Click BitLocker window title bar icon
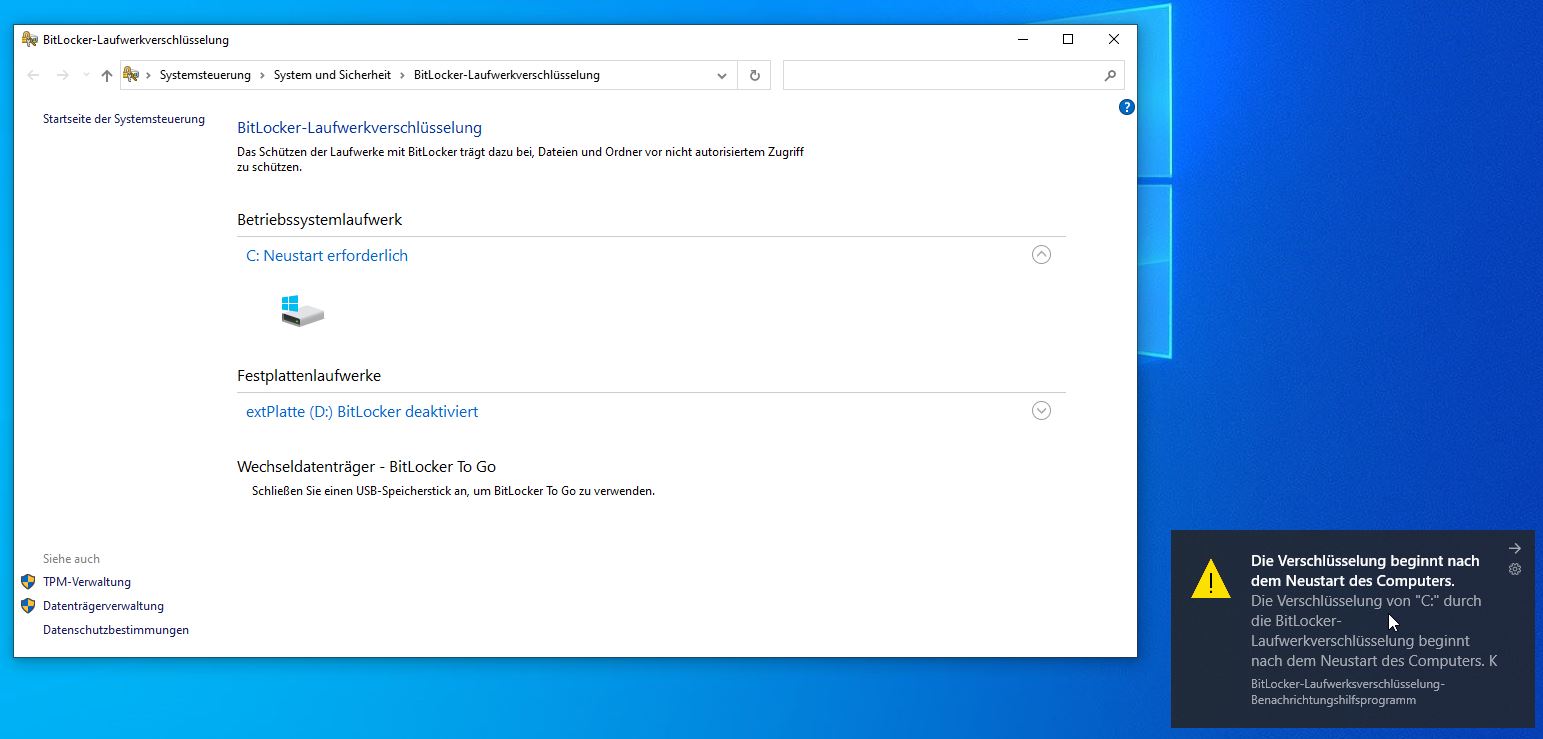 coord(30,40)
